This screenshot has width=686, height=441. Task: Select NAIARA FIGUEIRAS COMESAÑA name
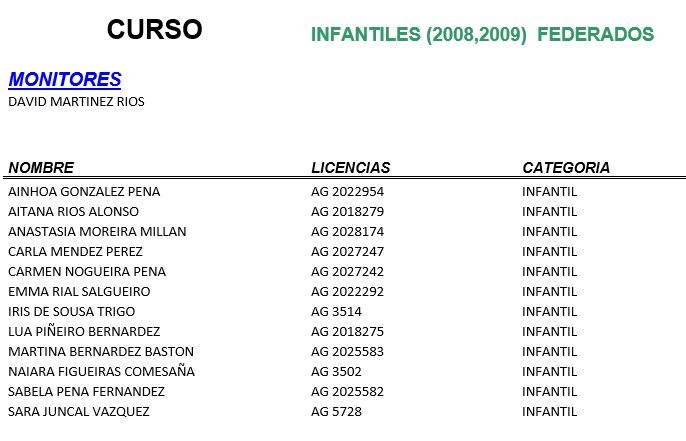tap(102, 371)
